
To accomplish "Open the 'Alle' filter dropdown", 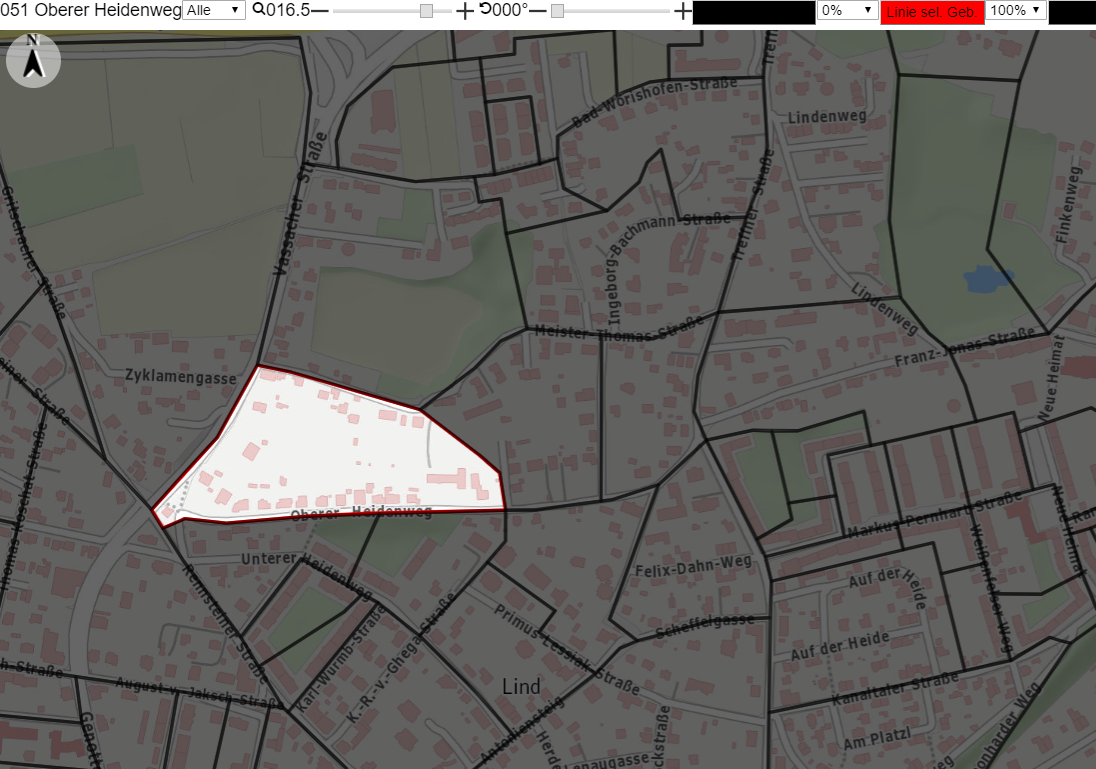I will (214, 10).
